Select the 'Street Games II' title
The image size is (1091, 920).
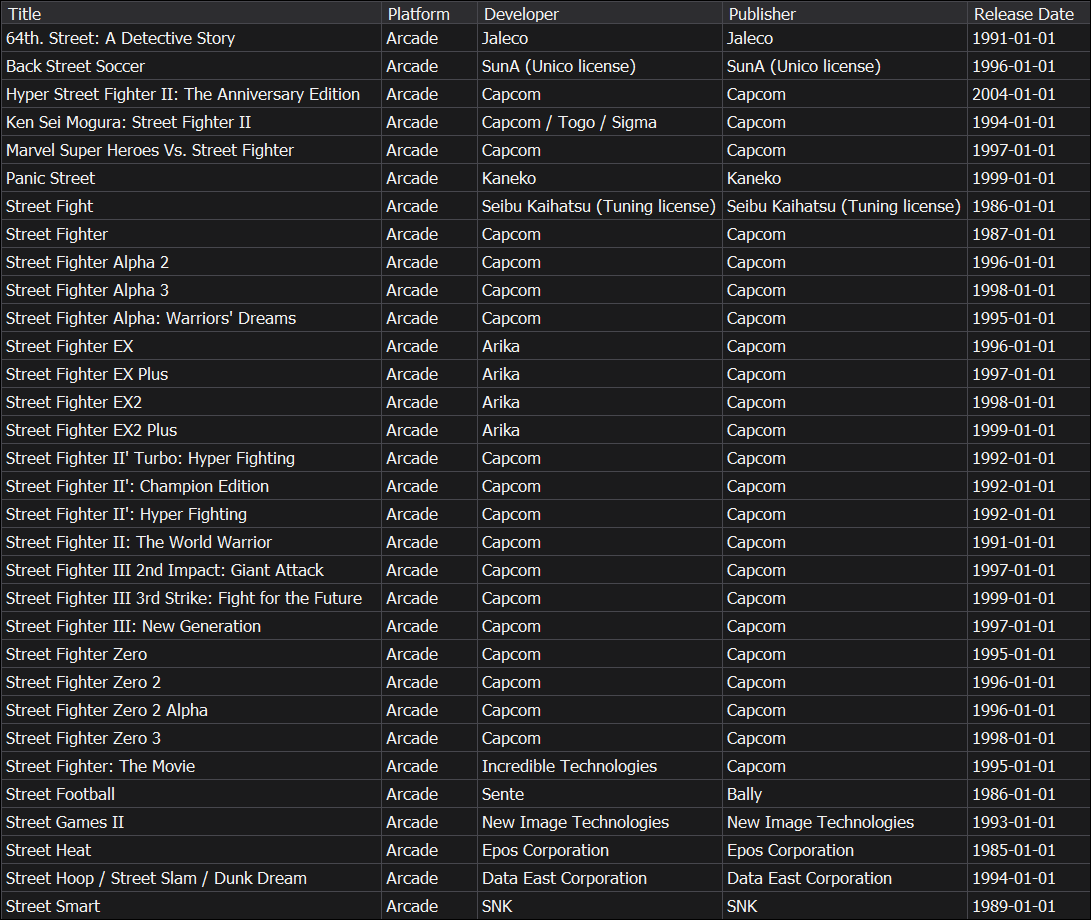coord(65,823)
